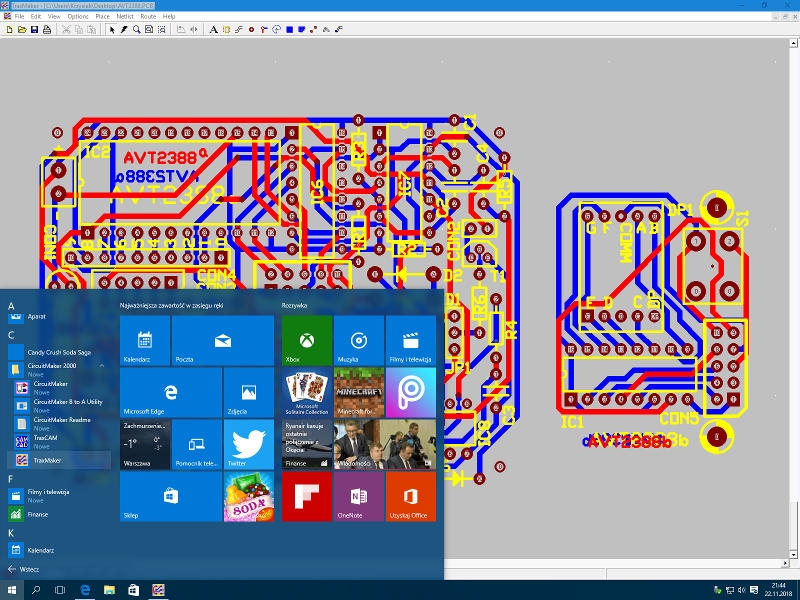Launch TraxMaker from Start menu list
The height and width of the screenshot is (600, 800).
pyautogui.click(x=59, y=460)
